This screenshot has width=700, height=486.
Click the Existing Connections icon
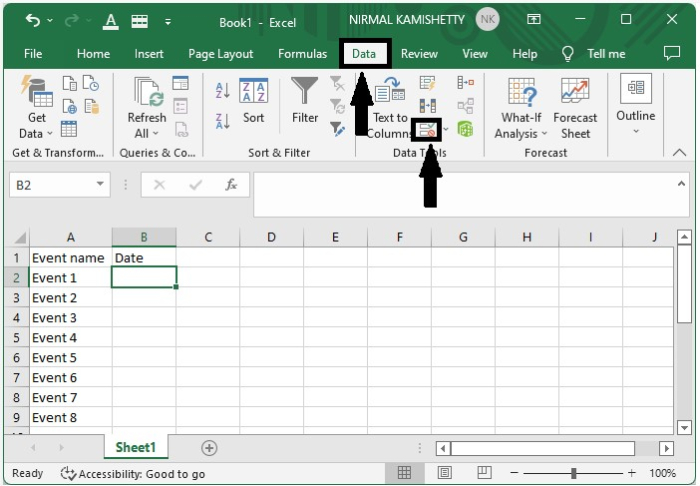coord(92,107)
